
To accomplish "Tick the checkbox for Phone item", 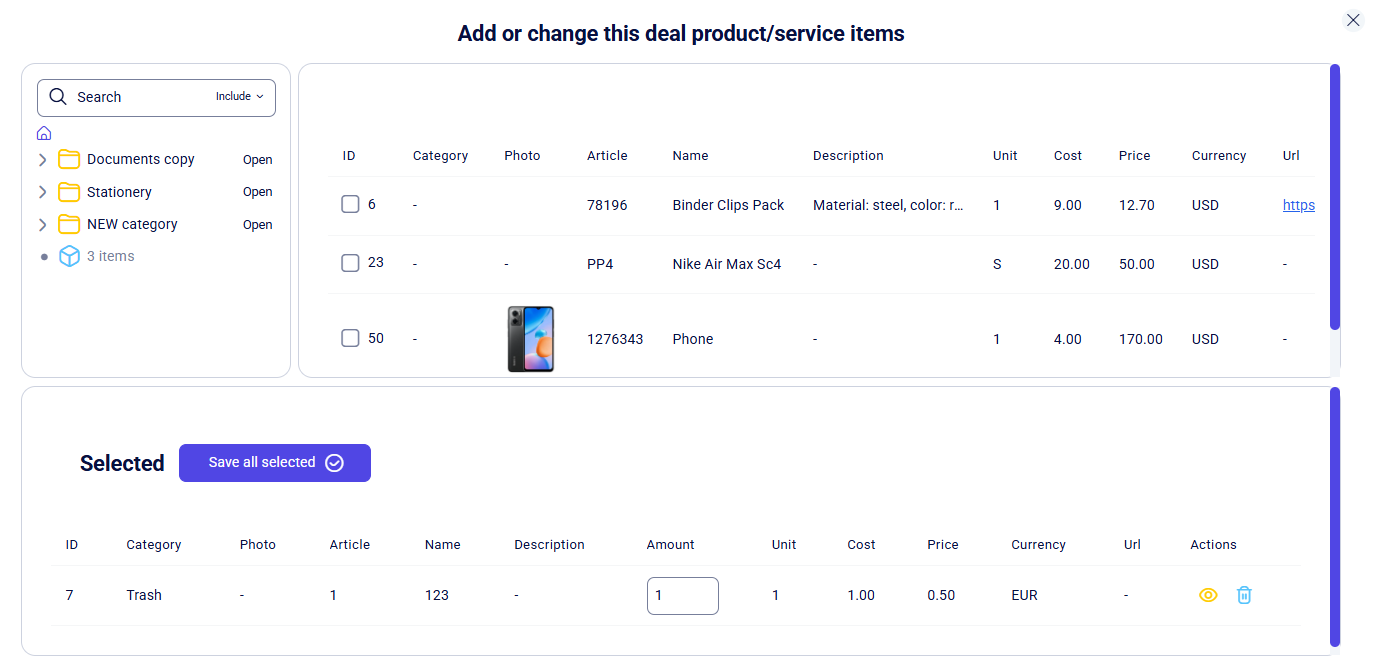I will [x=350, y=338].
